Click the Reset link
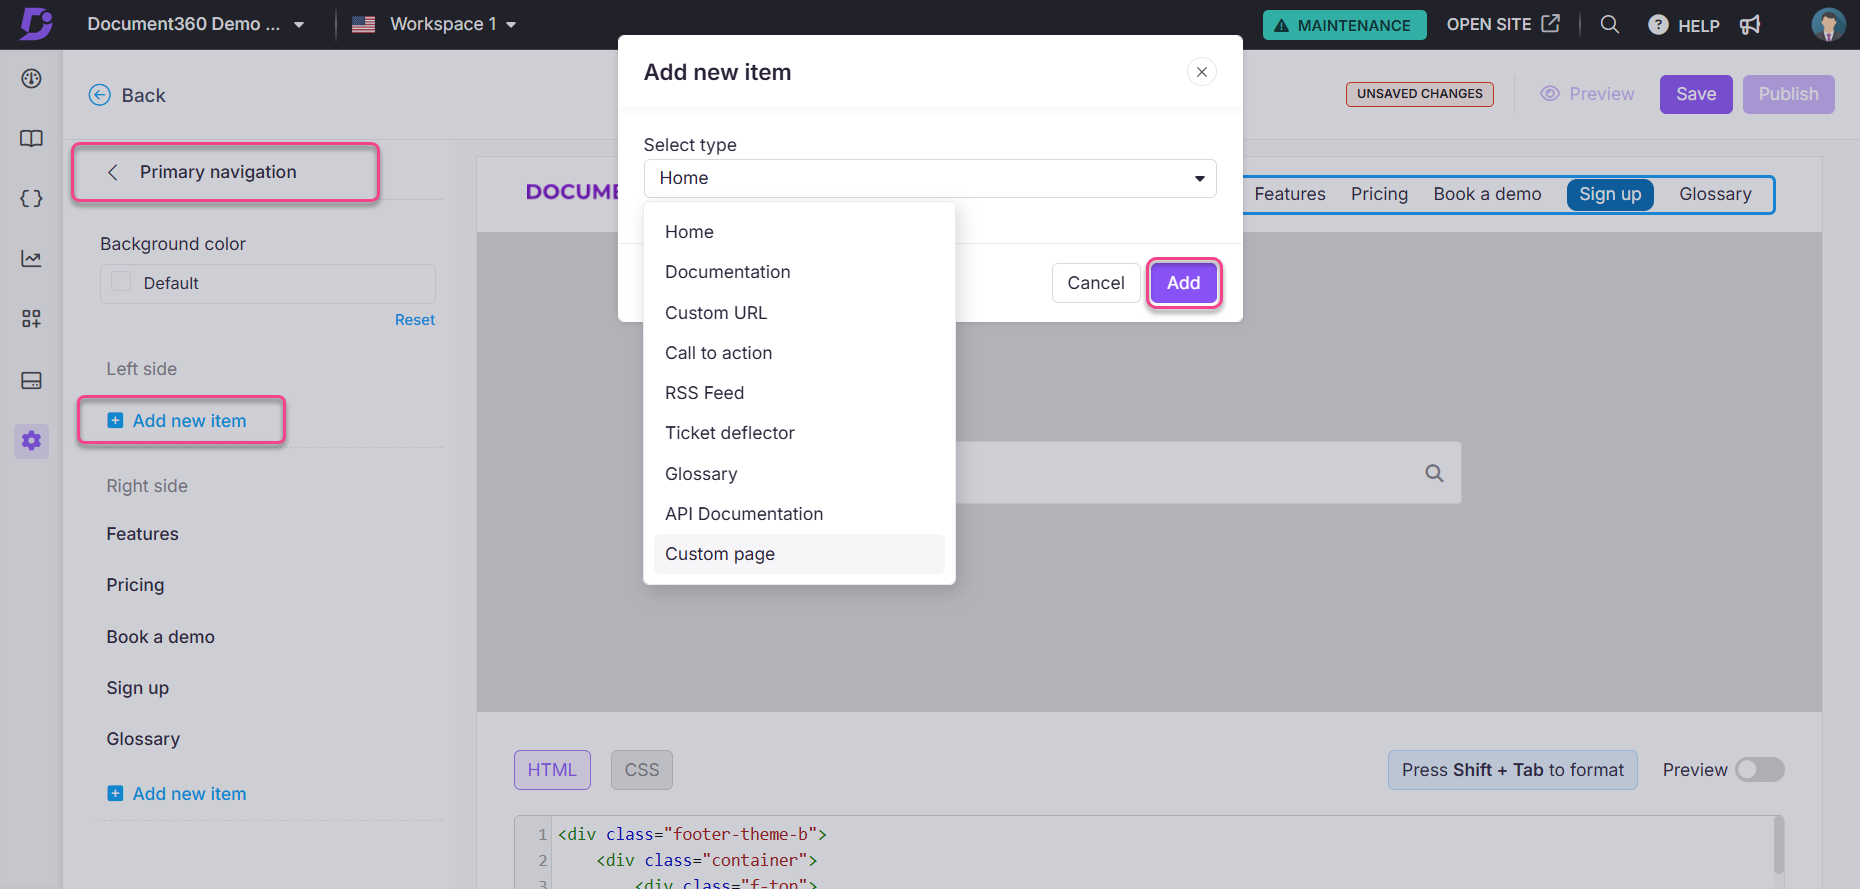Screen dimensions: 1860x889 pos(415,320)
